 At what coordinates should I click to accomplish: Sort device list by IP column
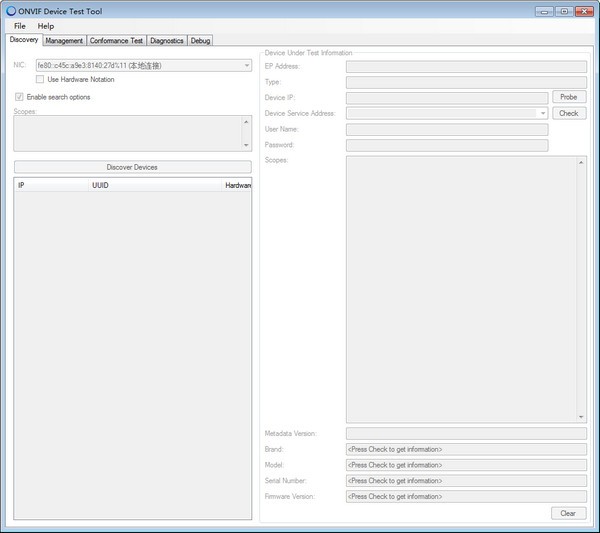click(x=51, y=185)
